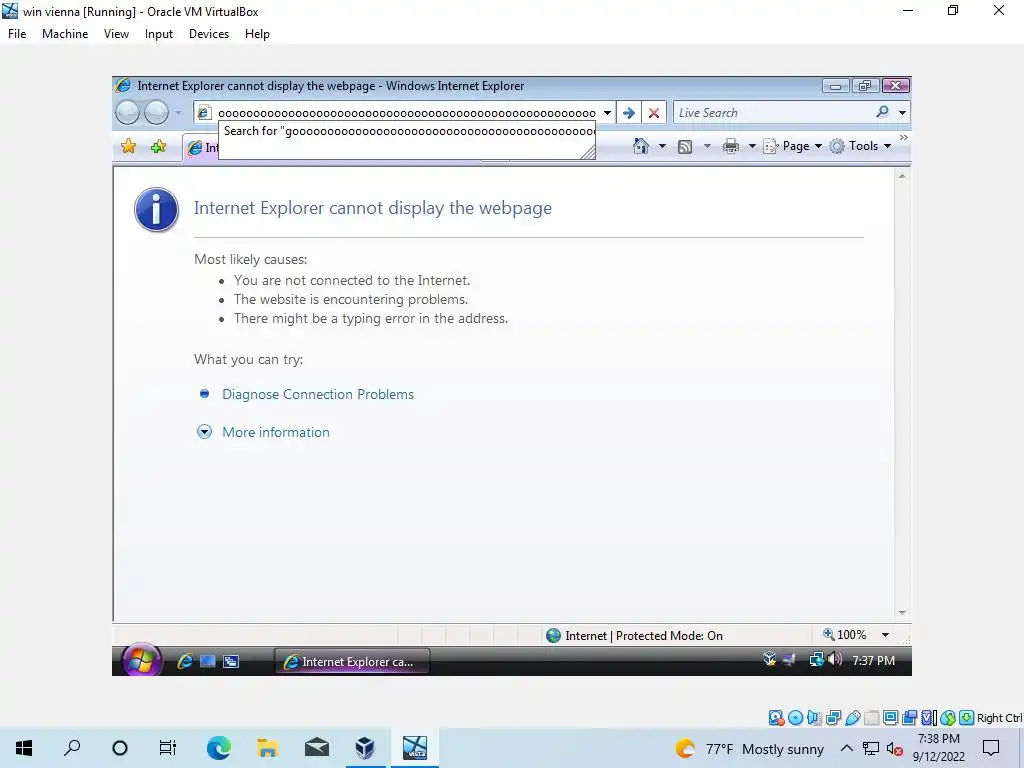Viewport: 1024px width, 768px height.
Task: Click VirtualBox network status icon
Action: tap(833, 718)
